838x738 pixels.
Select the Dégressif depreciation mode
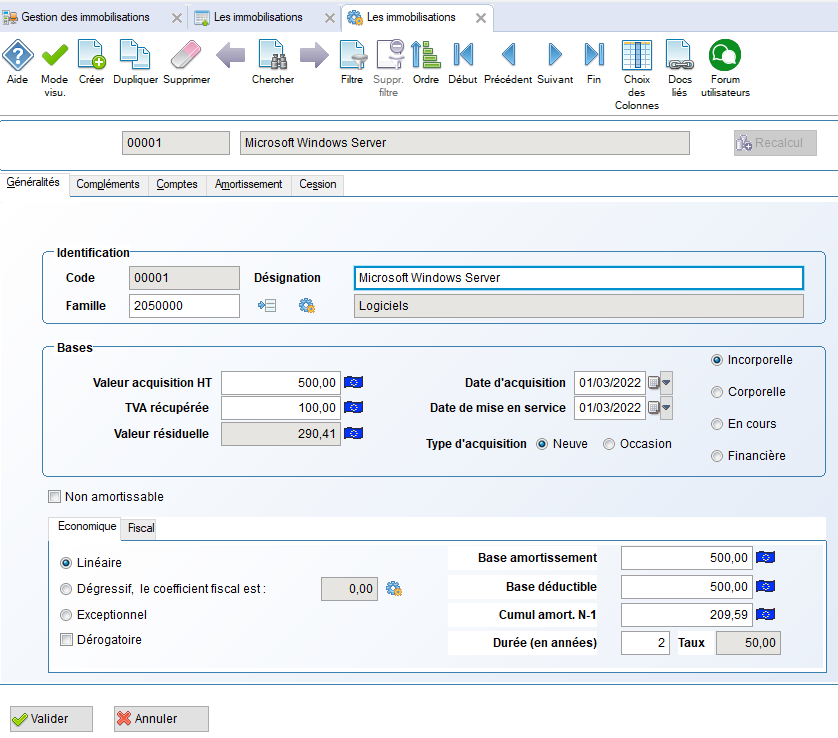66,589
